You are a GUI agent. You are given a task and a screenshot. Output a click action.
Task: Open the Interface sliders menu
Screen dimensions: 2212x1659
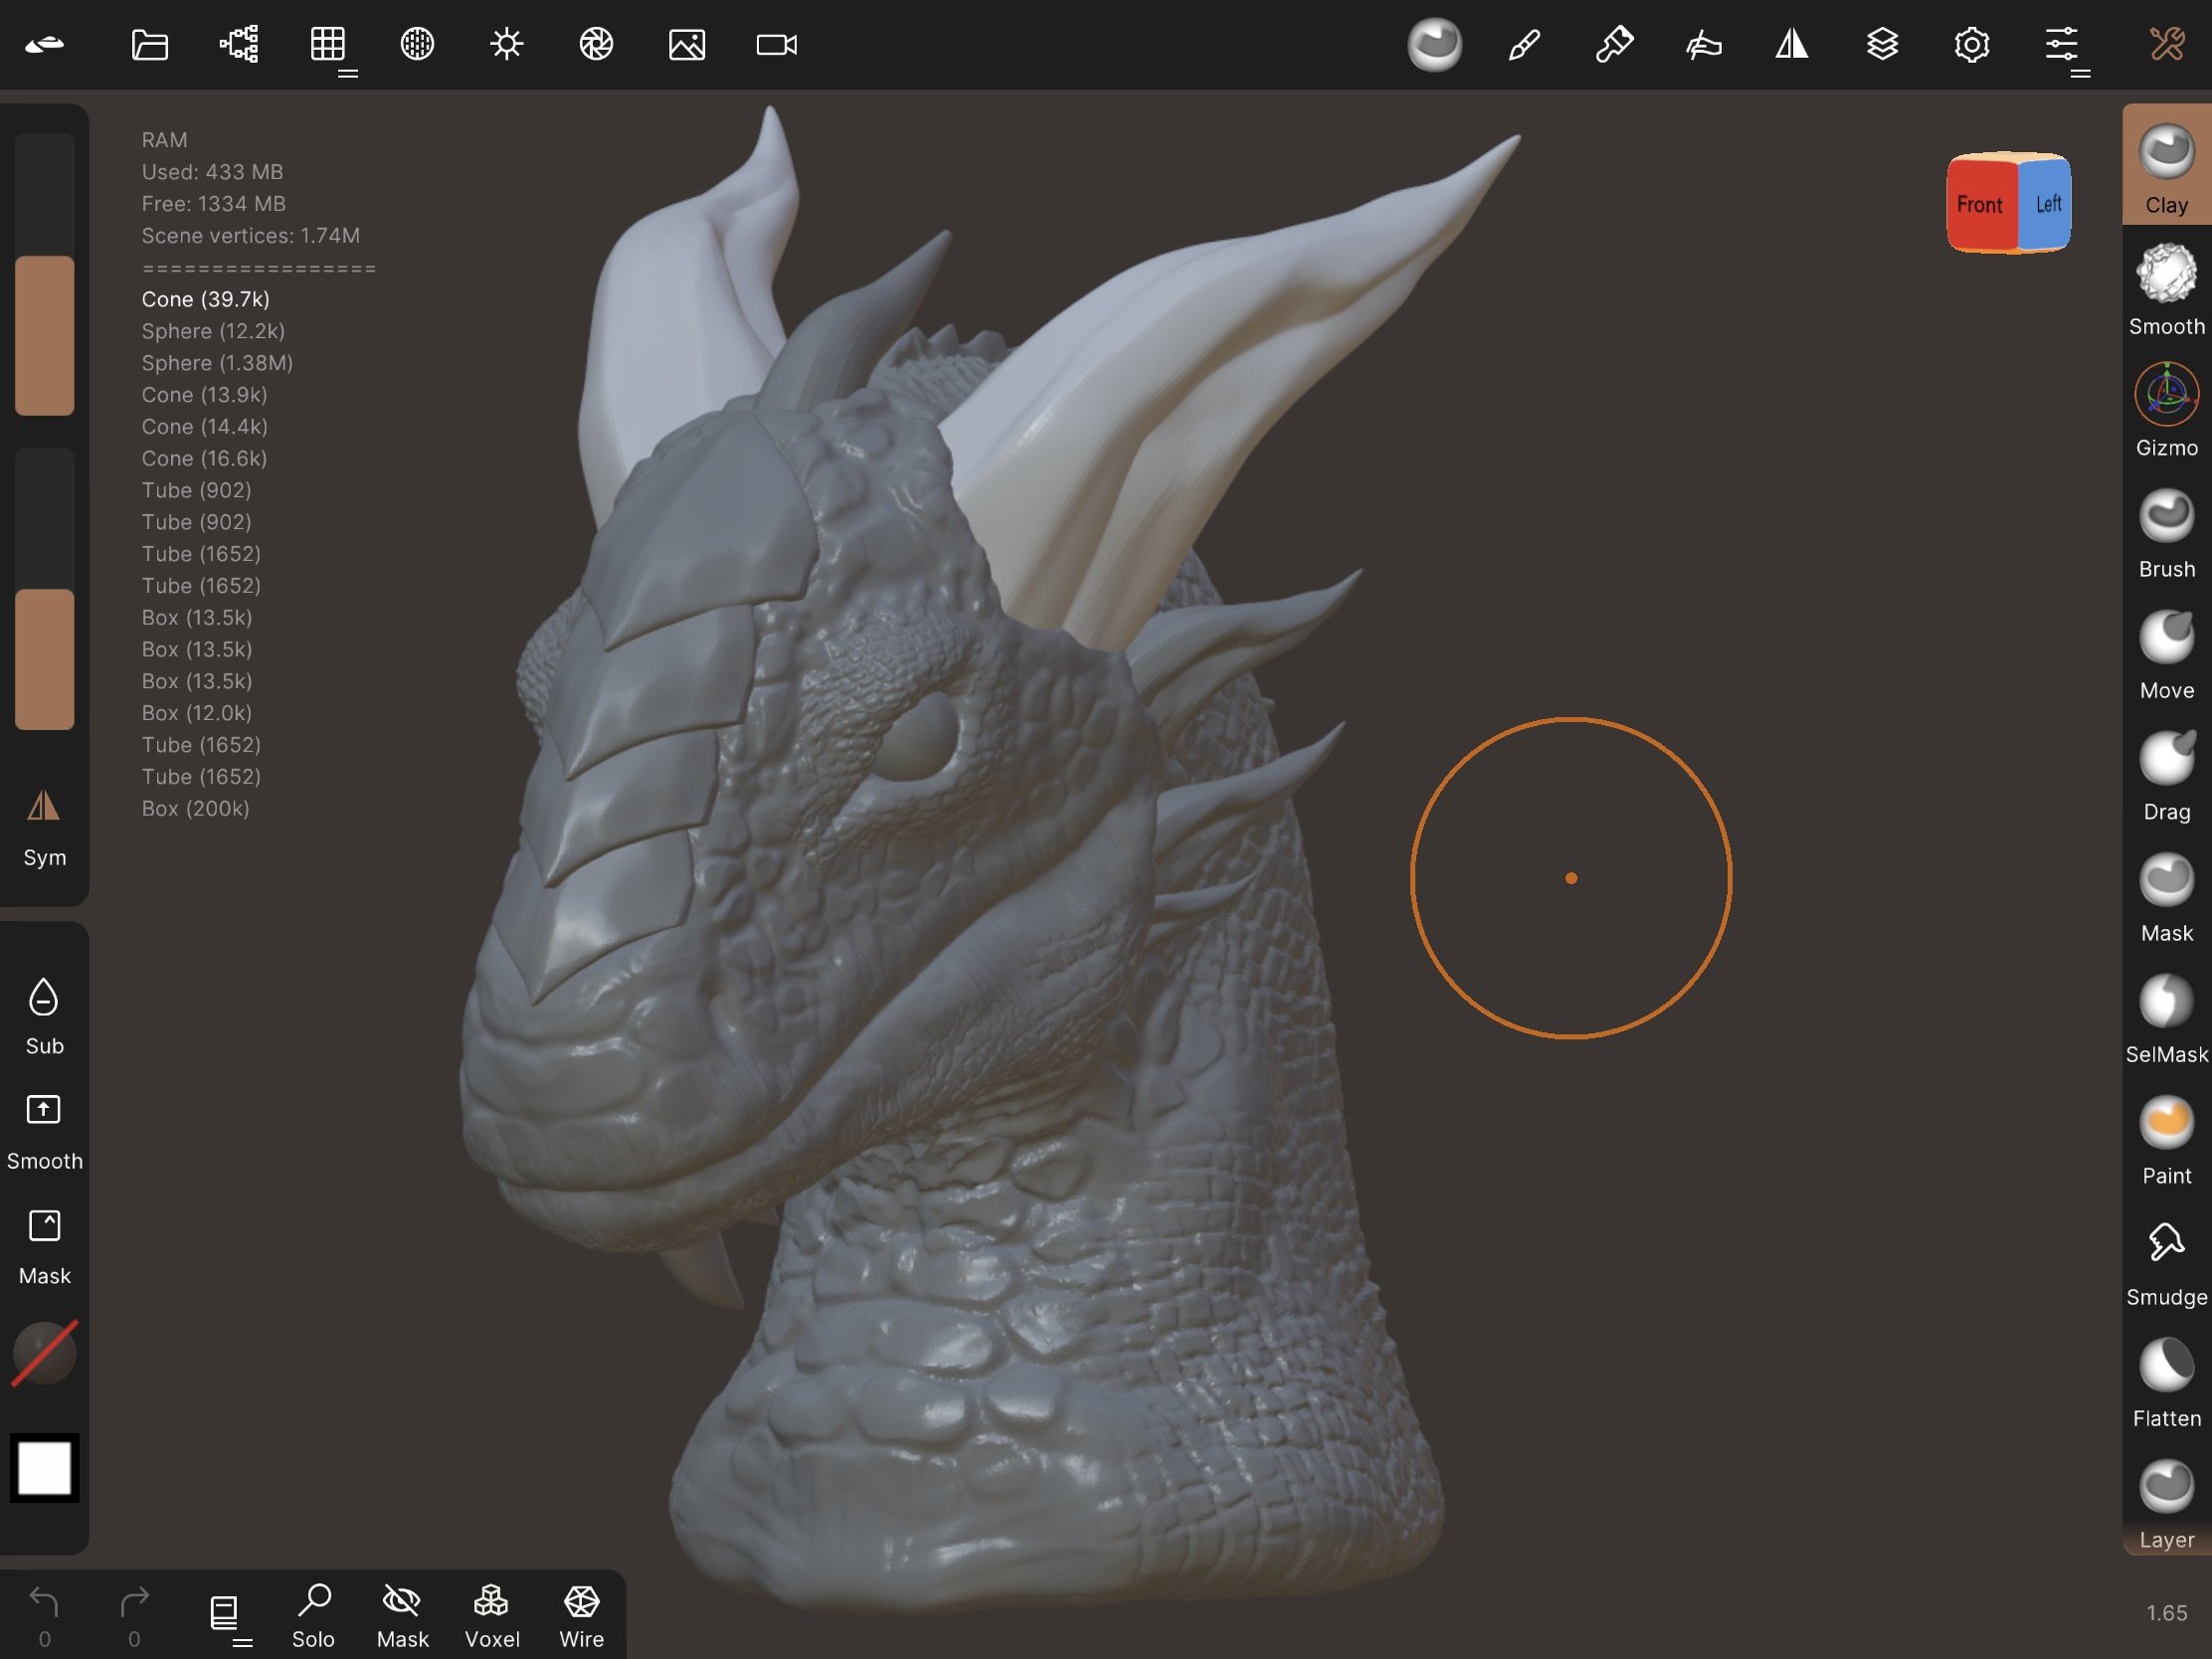click(2061, 44)
